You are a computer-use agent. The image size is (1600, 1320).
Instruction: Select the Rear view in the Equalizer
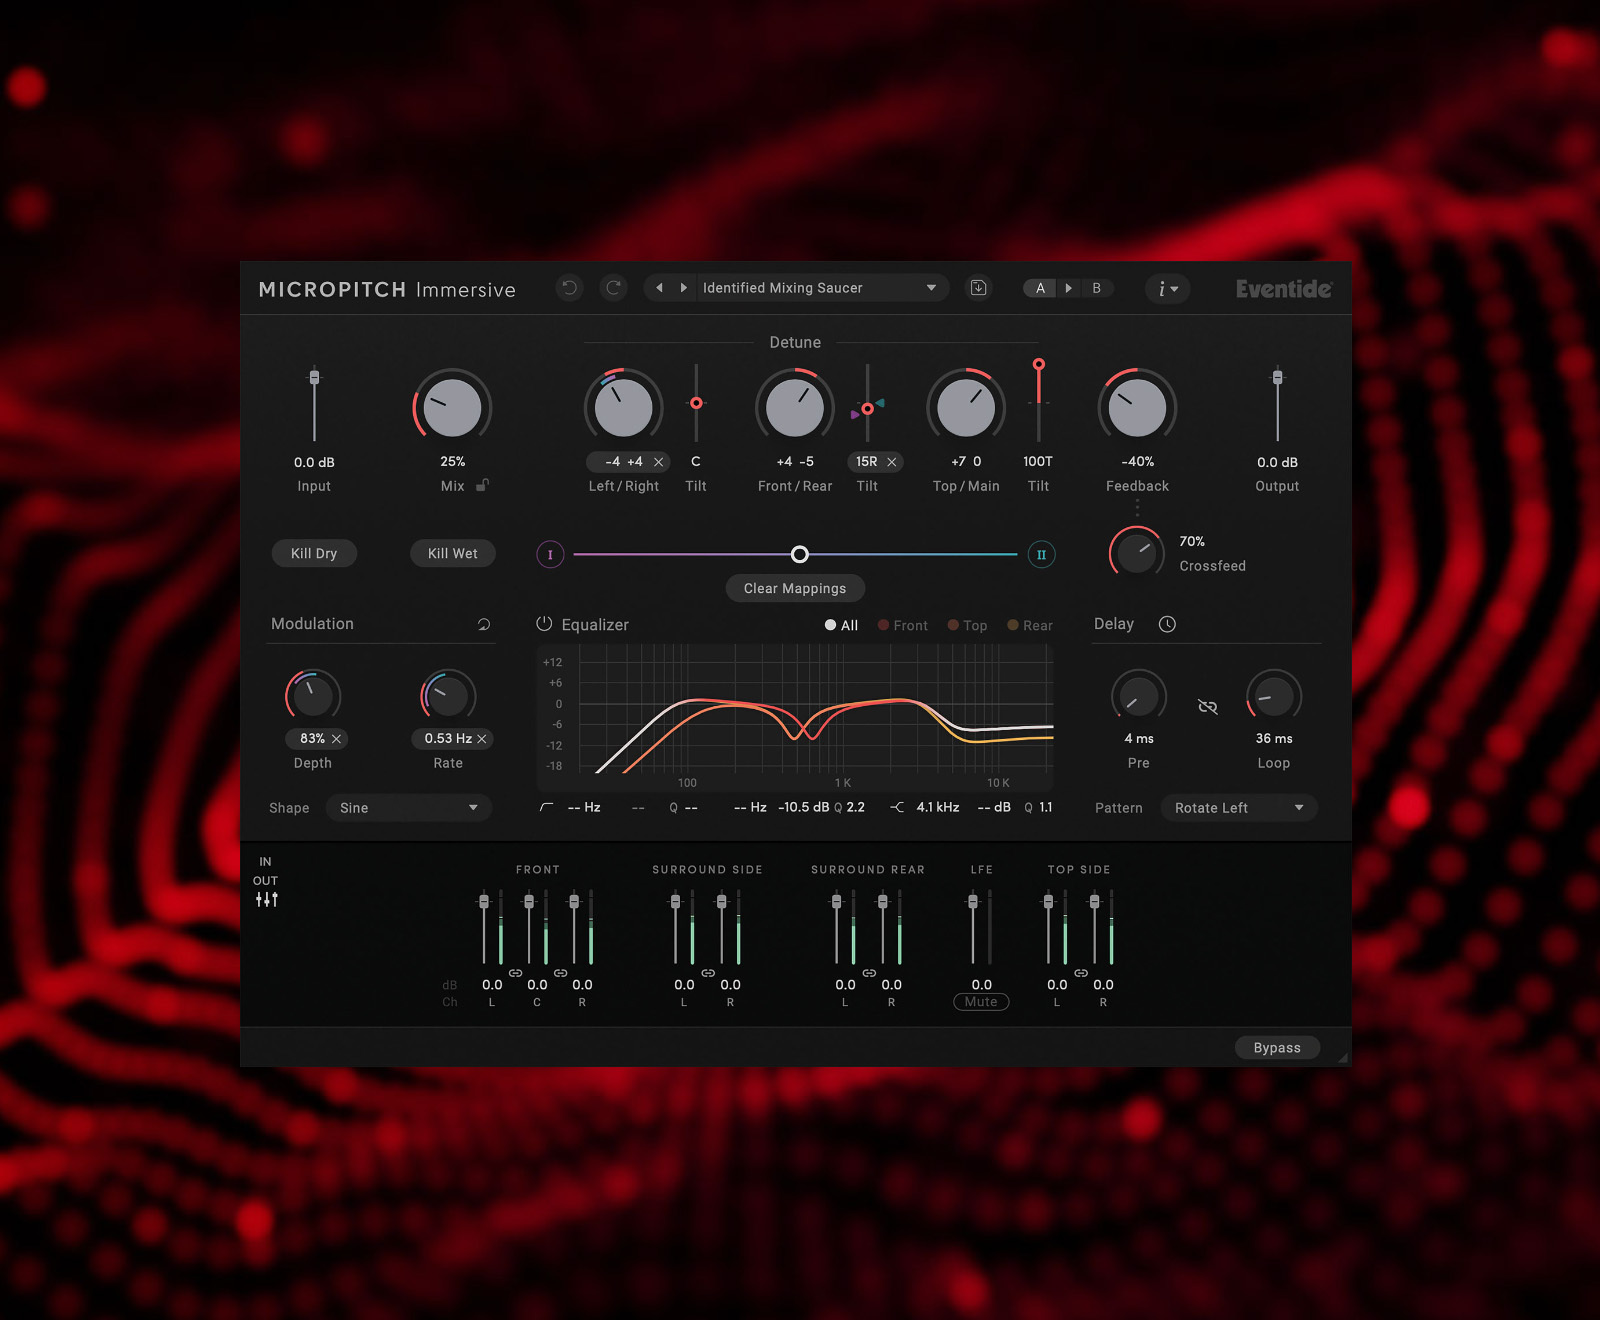(x=1030, y=625)
